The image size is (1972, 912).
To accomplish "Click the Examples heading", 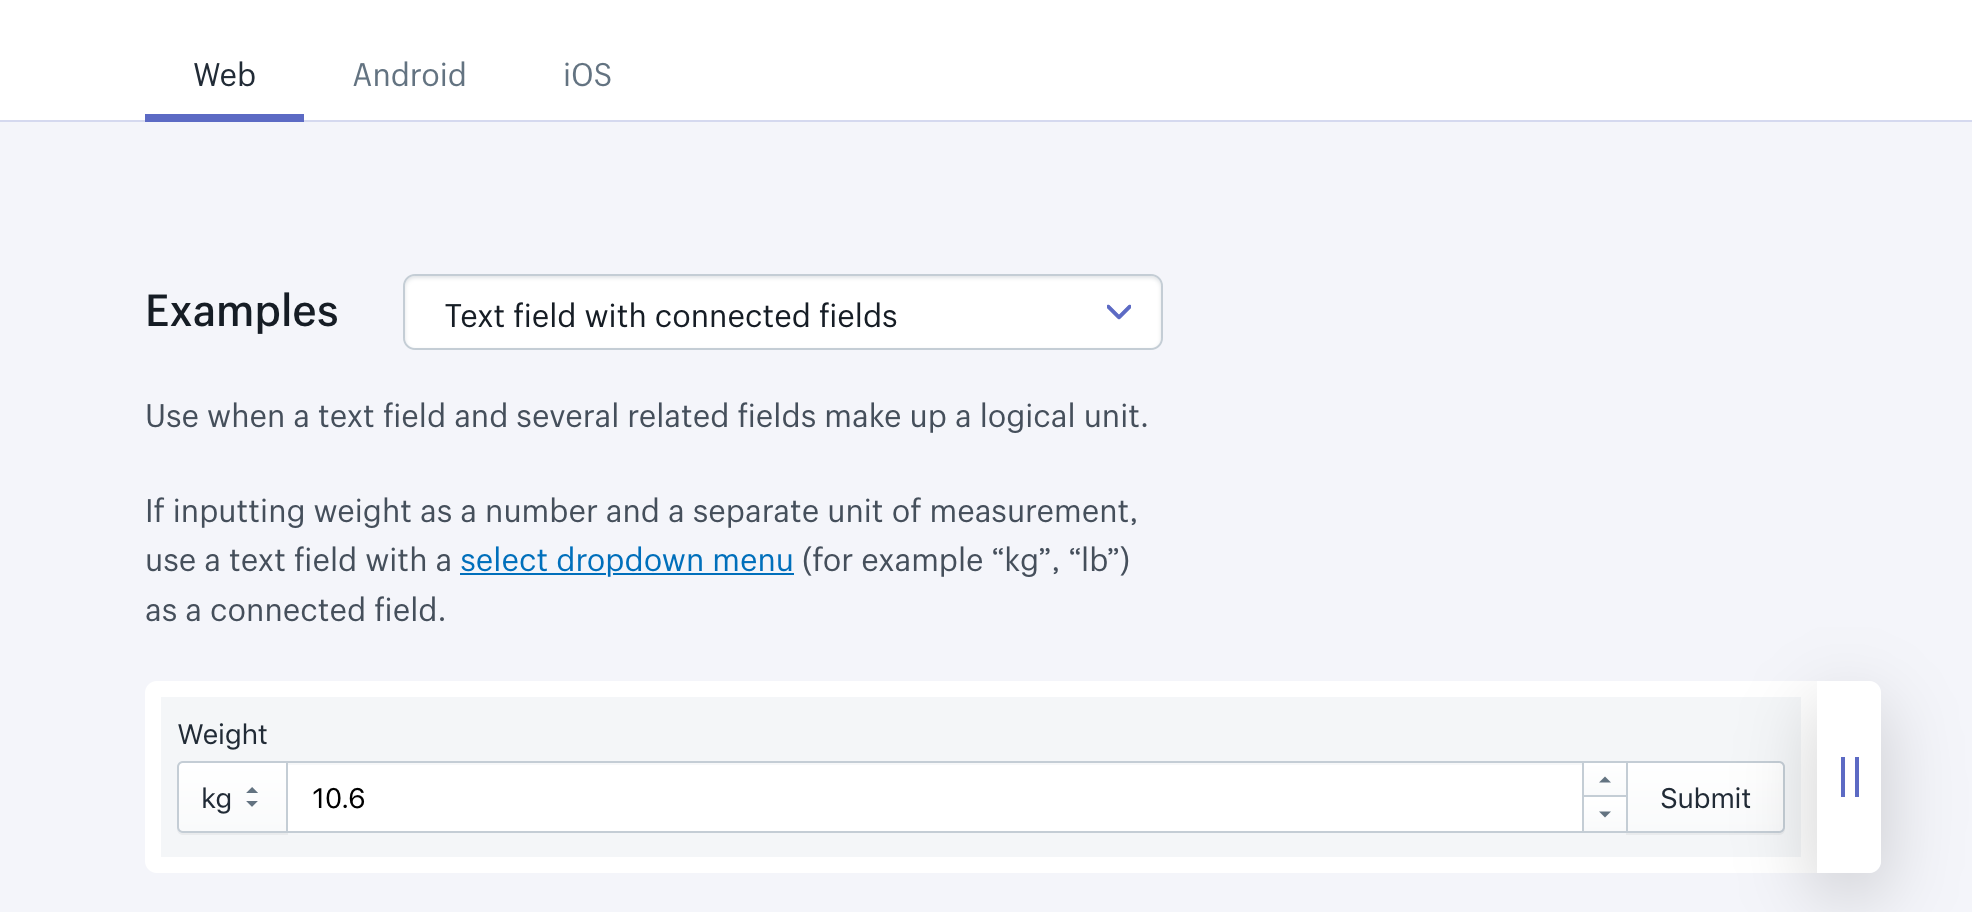I will 242,311.
